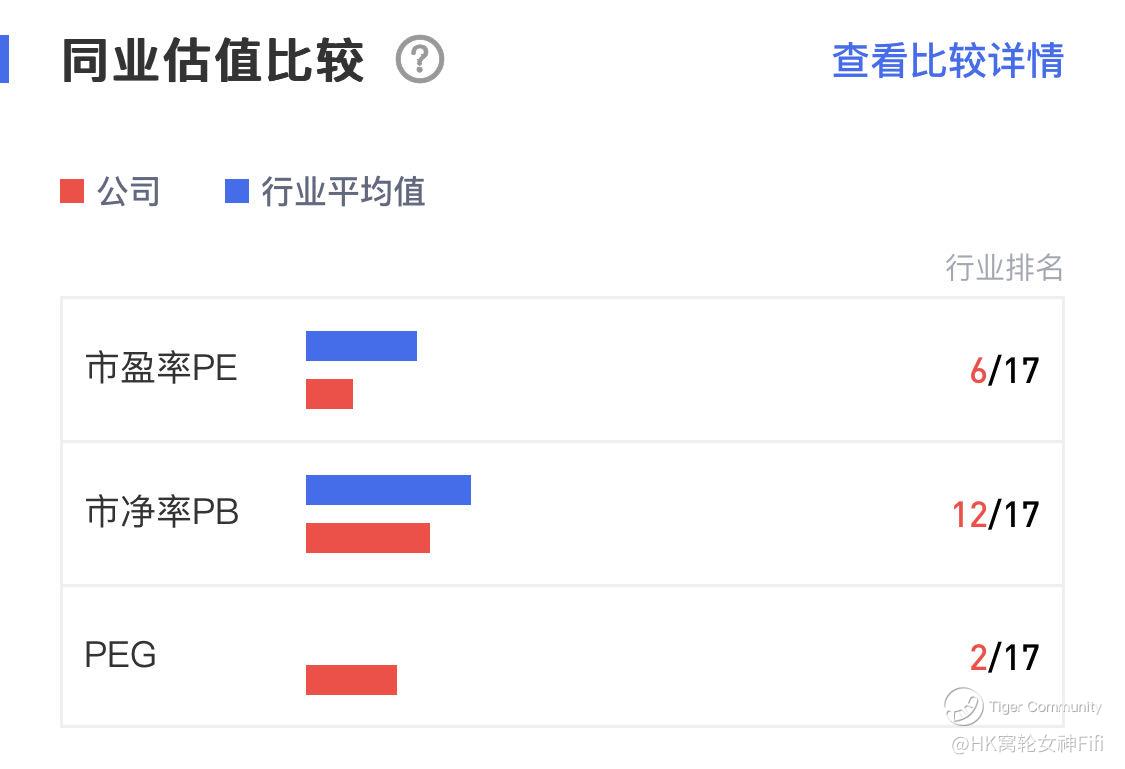Click the blue 行业平均值 legend swatch

pos(237,191)
